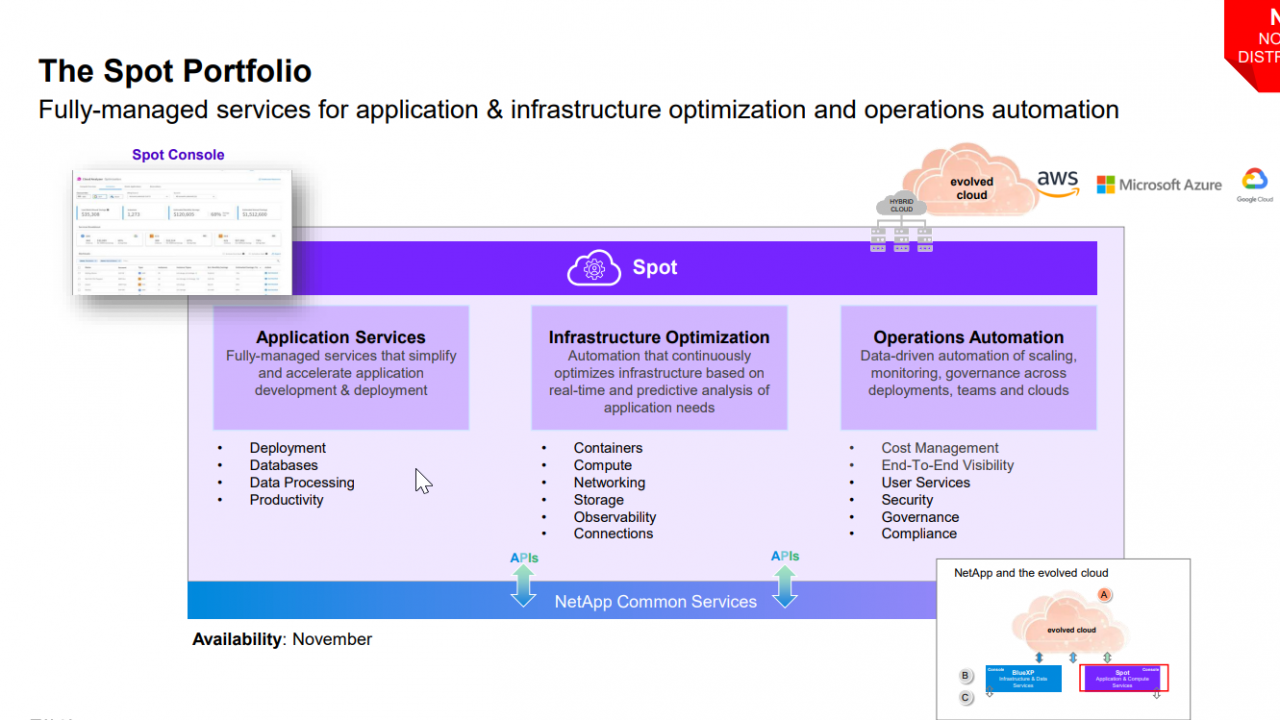Click the gray circle marker C

click(x=966, y=698)
